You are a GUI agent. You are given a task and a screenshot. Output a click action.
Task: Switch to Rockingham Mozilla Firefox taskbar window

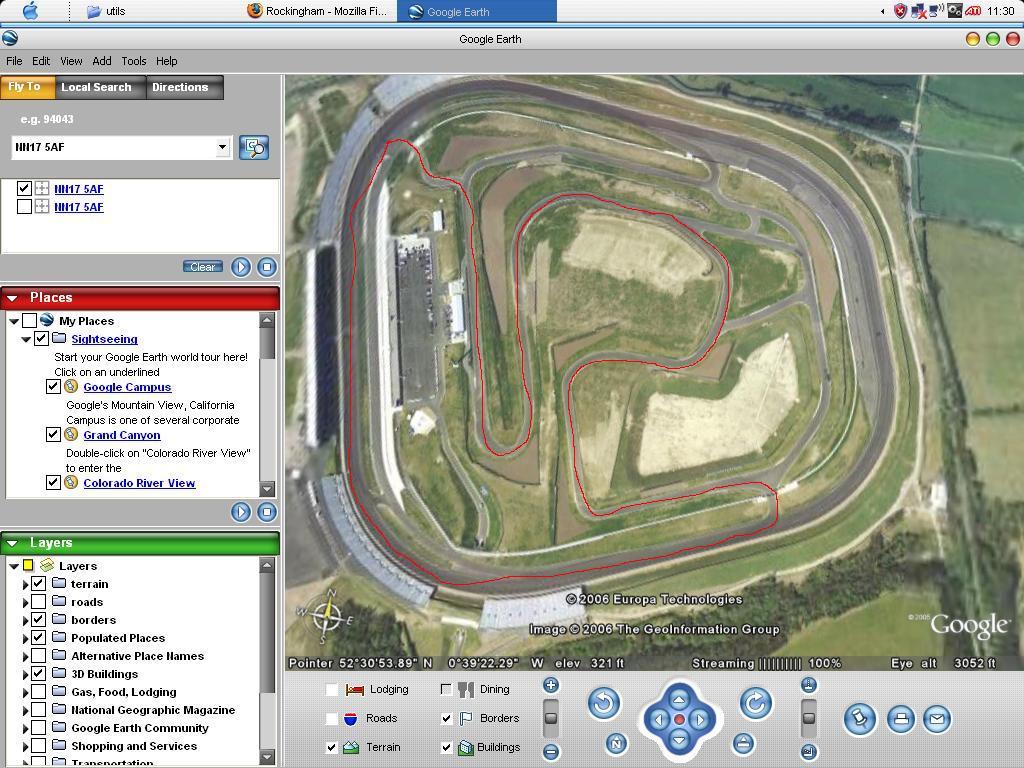(x=318, y=11)
